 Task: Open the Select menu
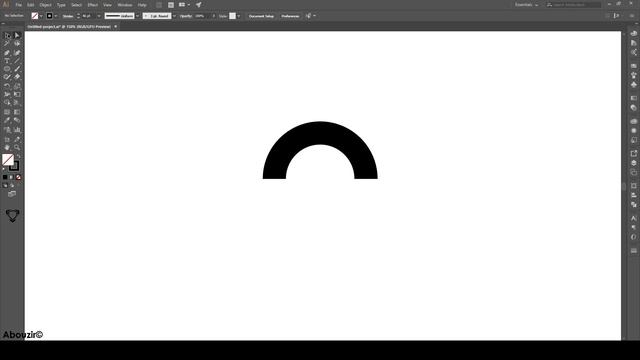76,5
